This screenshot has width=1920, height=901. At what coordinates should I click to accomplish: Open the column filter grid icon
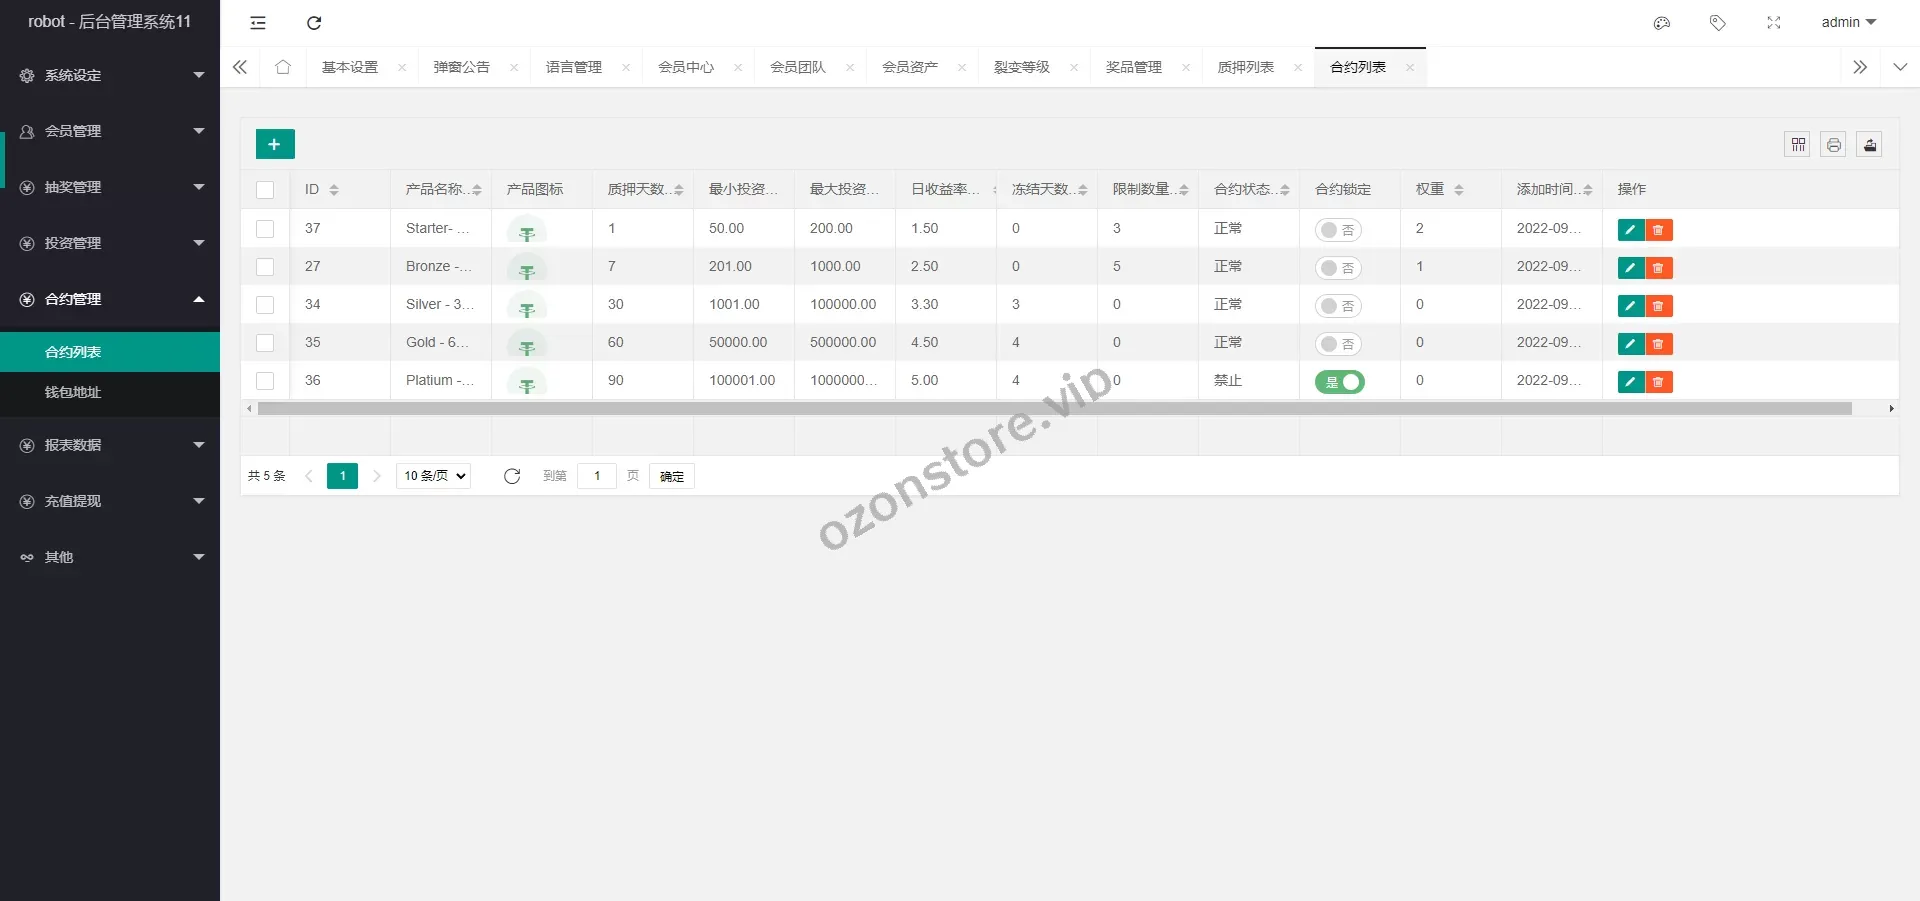click(x=1797, y=145)
